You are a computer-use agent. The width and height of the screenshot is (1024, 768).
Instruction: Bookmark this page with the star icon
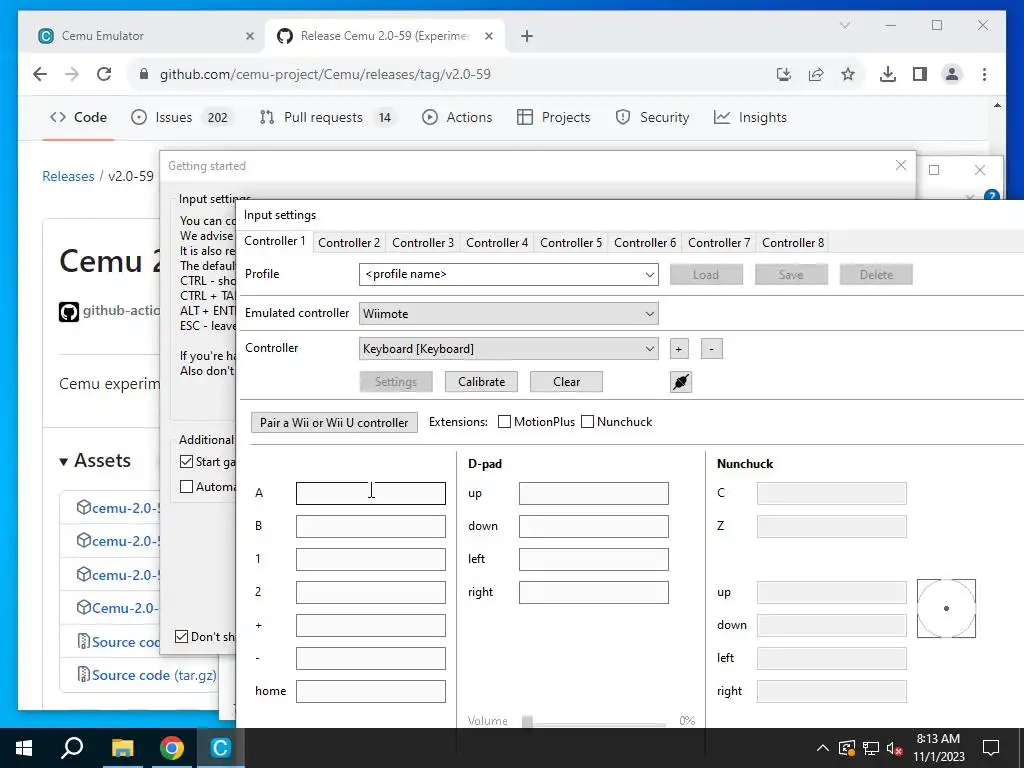[x=848, y=74]
